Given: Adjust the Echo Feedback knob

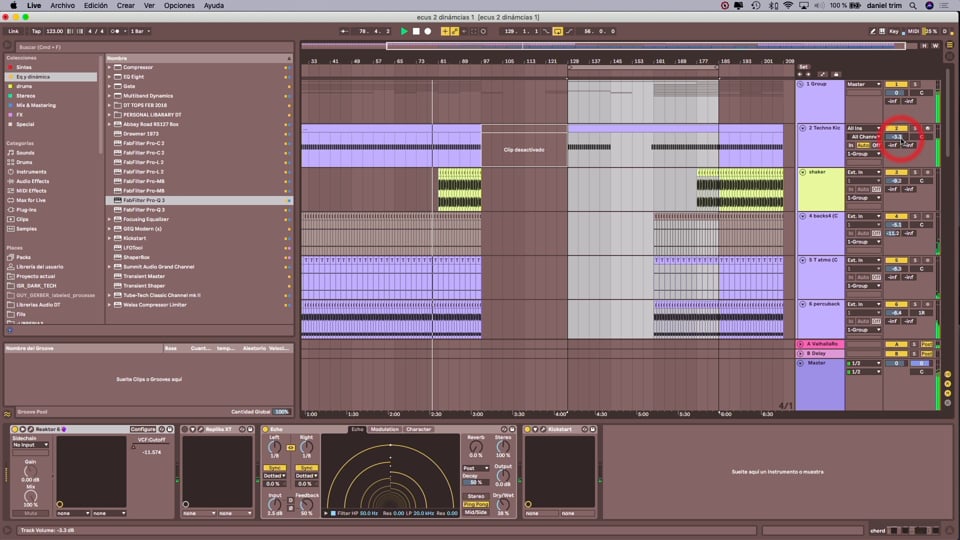Looking at the screenshot, I should (x=306, y=505).
